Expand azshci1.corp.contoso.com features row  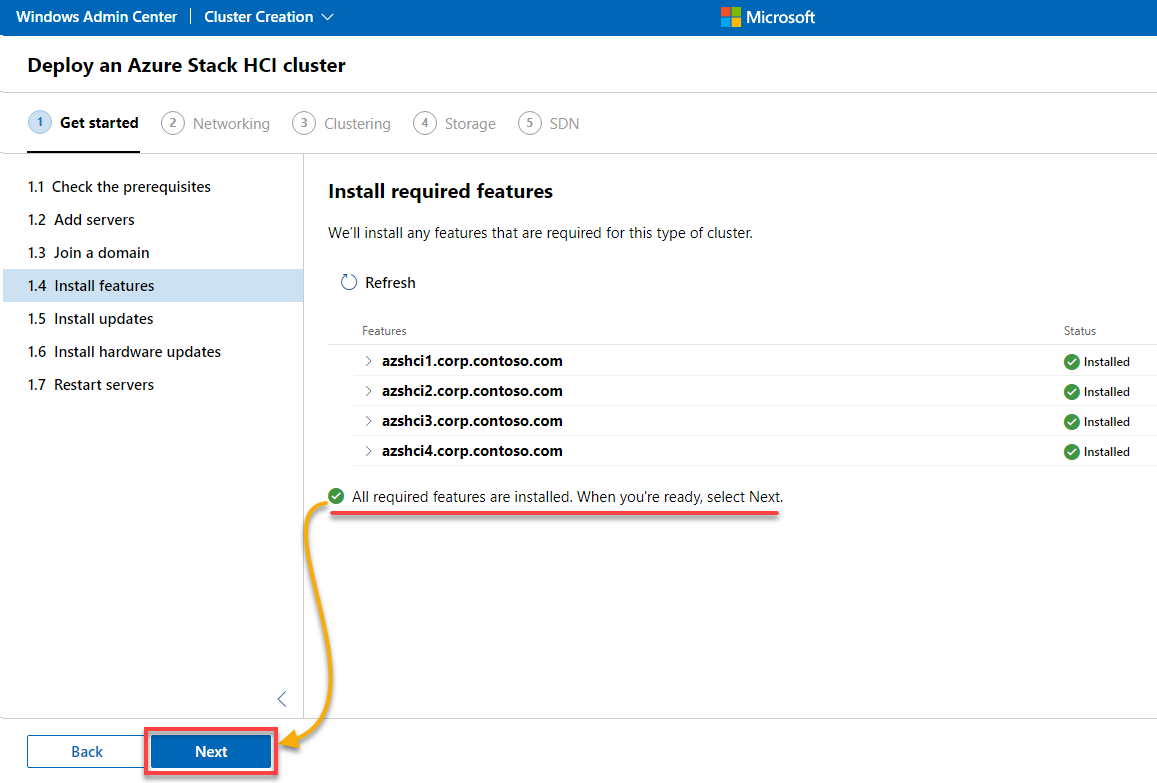pos(368,361)
